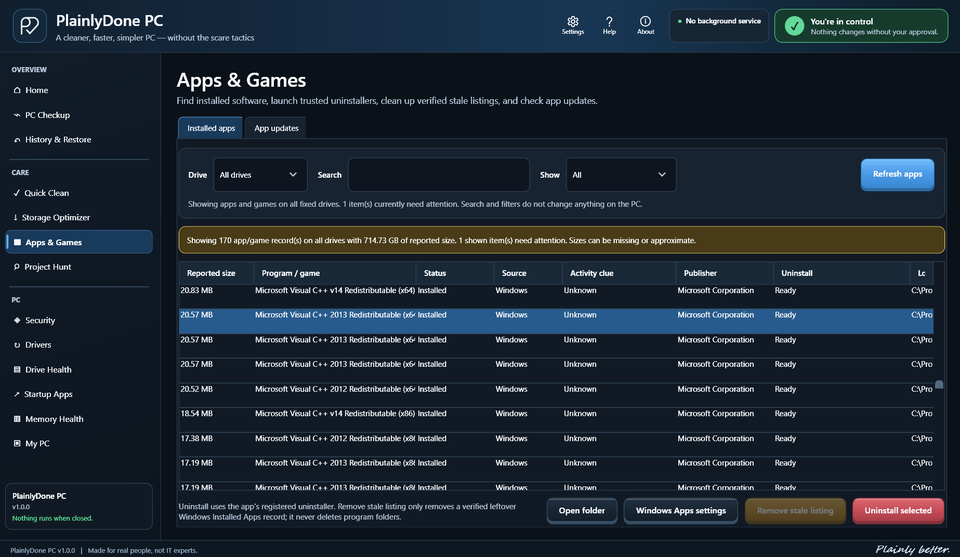
Task: Select the 17.38 MB Visual C++ 2012 row
Action: point(556,444)
